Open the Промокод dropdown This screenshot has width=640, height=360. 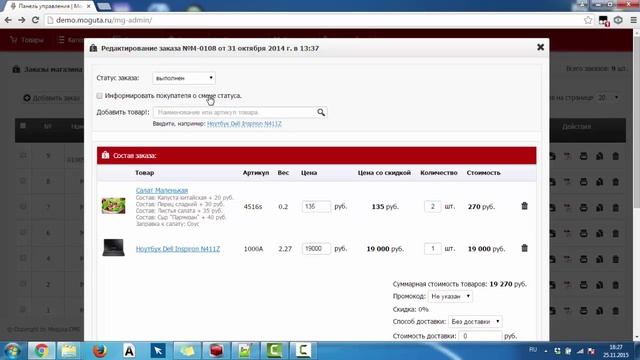click(450, 296)
